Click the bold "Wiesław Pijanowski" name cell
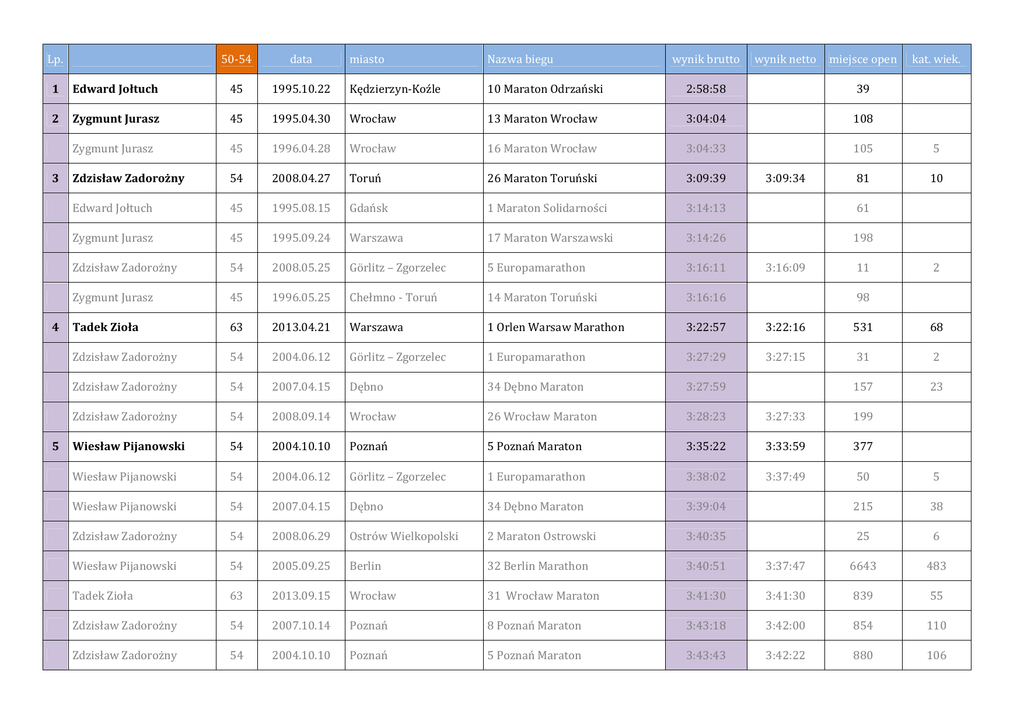1024x724 pixels. point(128,446)
